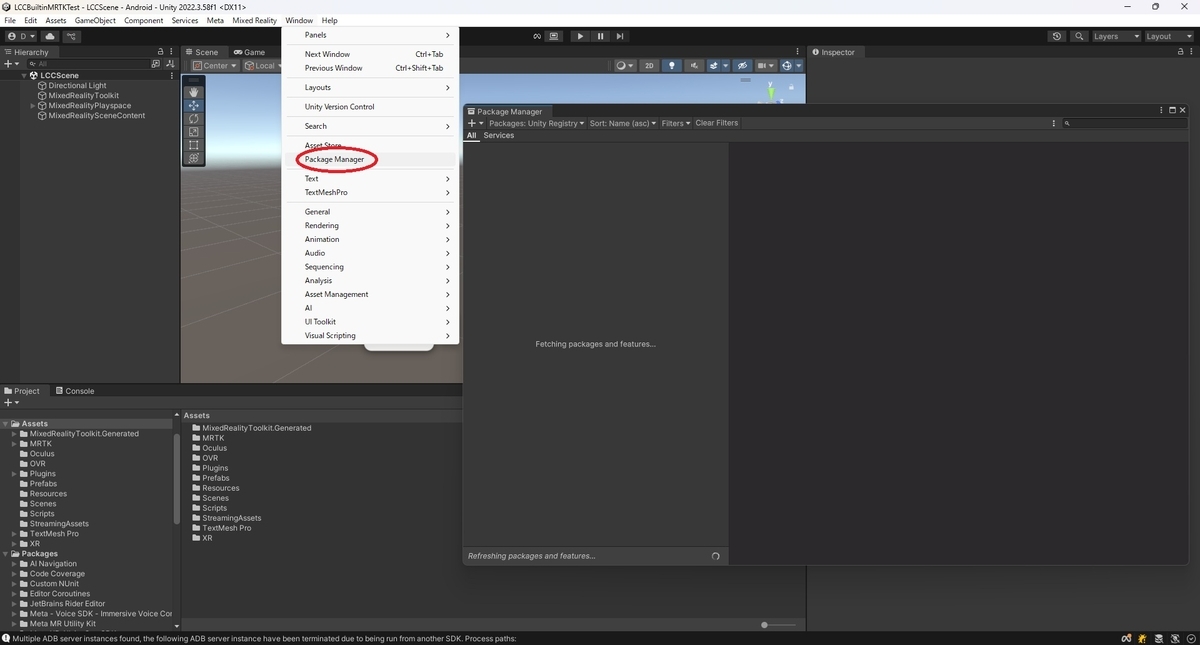The height and width of the screenshot is (645, 1200).
Task: Open the Layout dropdown
Action: (x=1169, y=36)
